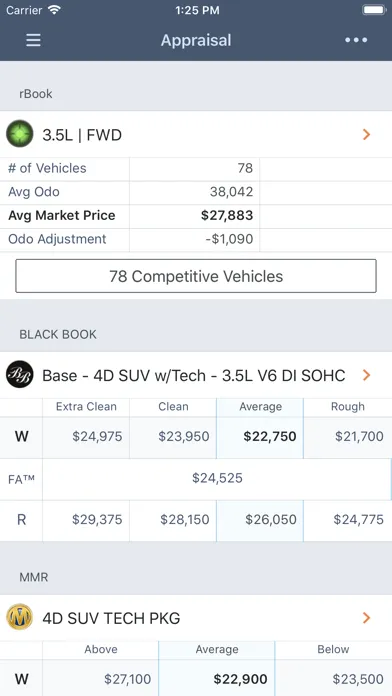Open Black Book Base 4D SUV chevron

[366, 376]
